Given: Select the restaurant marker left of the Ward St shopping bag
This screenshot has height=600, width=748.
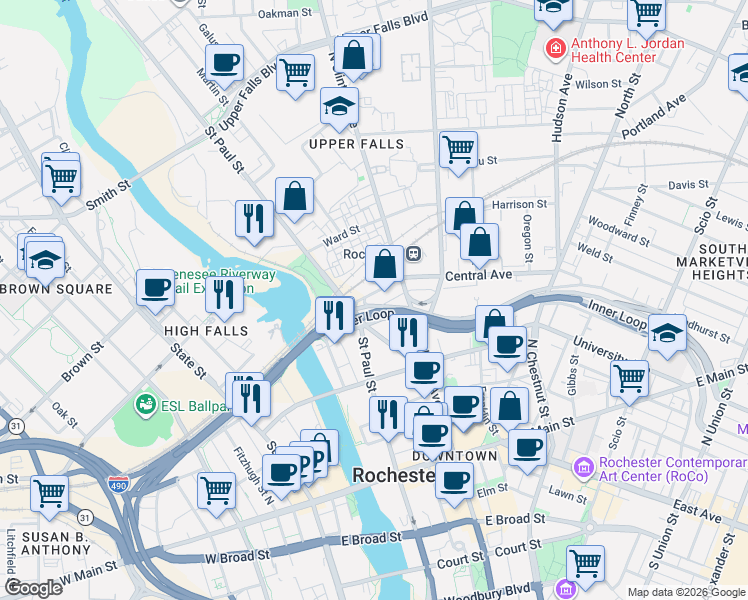Looking at the screenshot, I should [254, 219].
